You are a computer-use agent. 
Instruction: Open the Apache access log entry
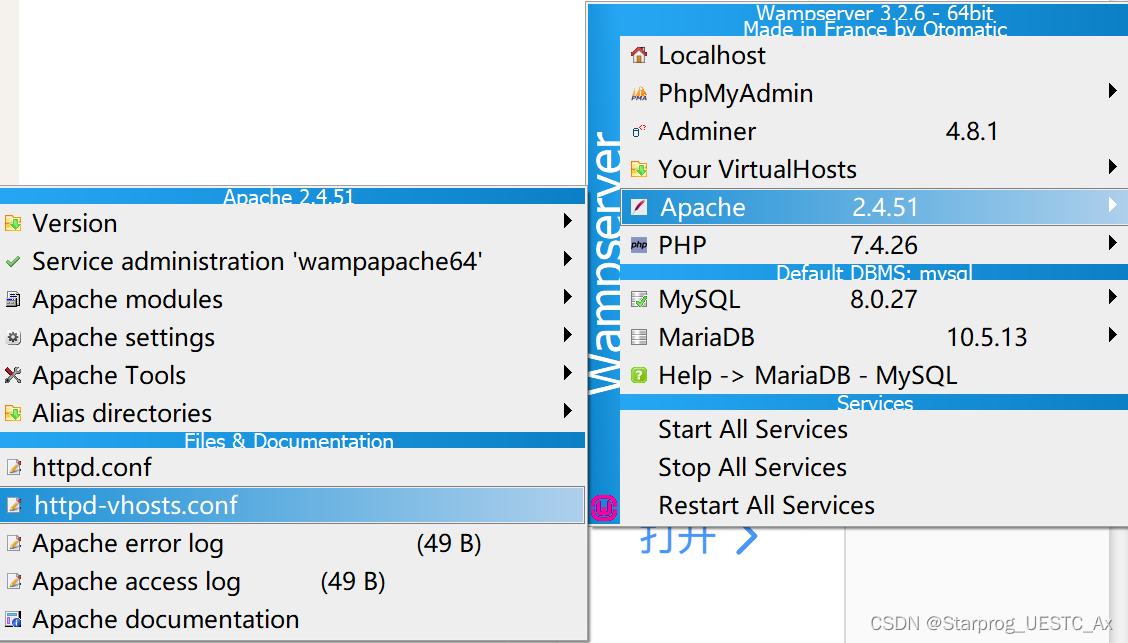point(292,582)
